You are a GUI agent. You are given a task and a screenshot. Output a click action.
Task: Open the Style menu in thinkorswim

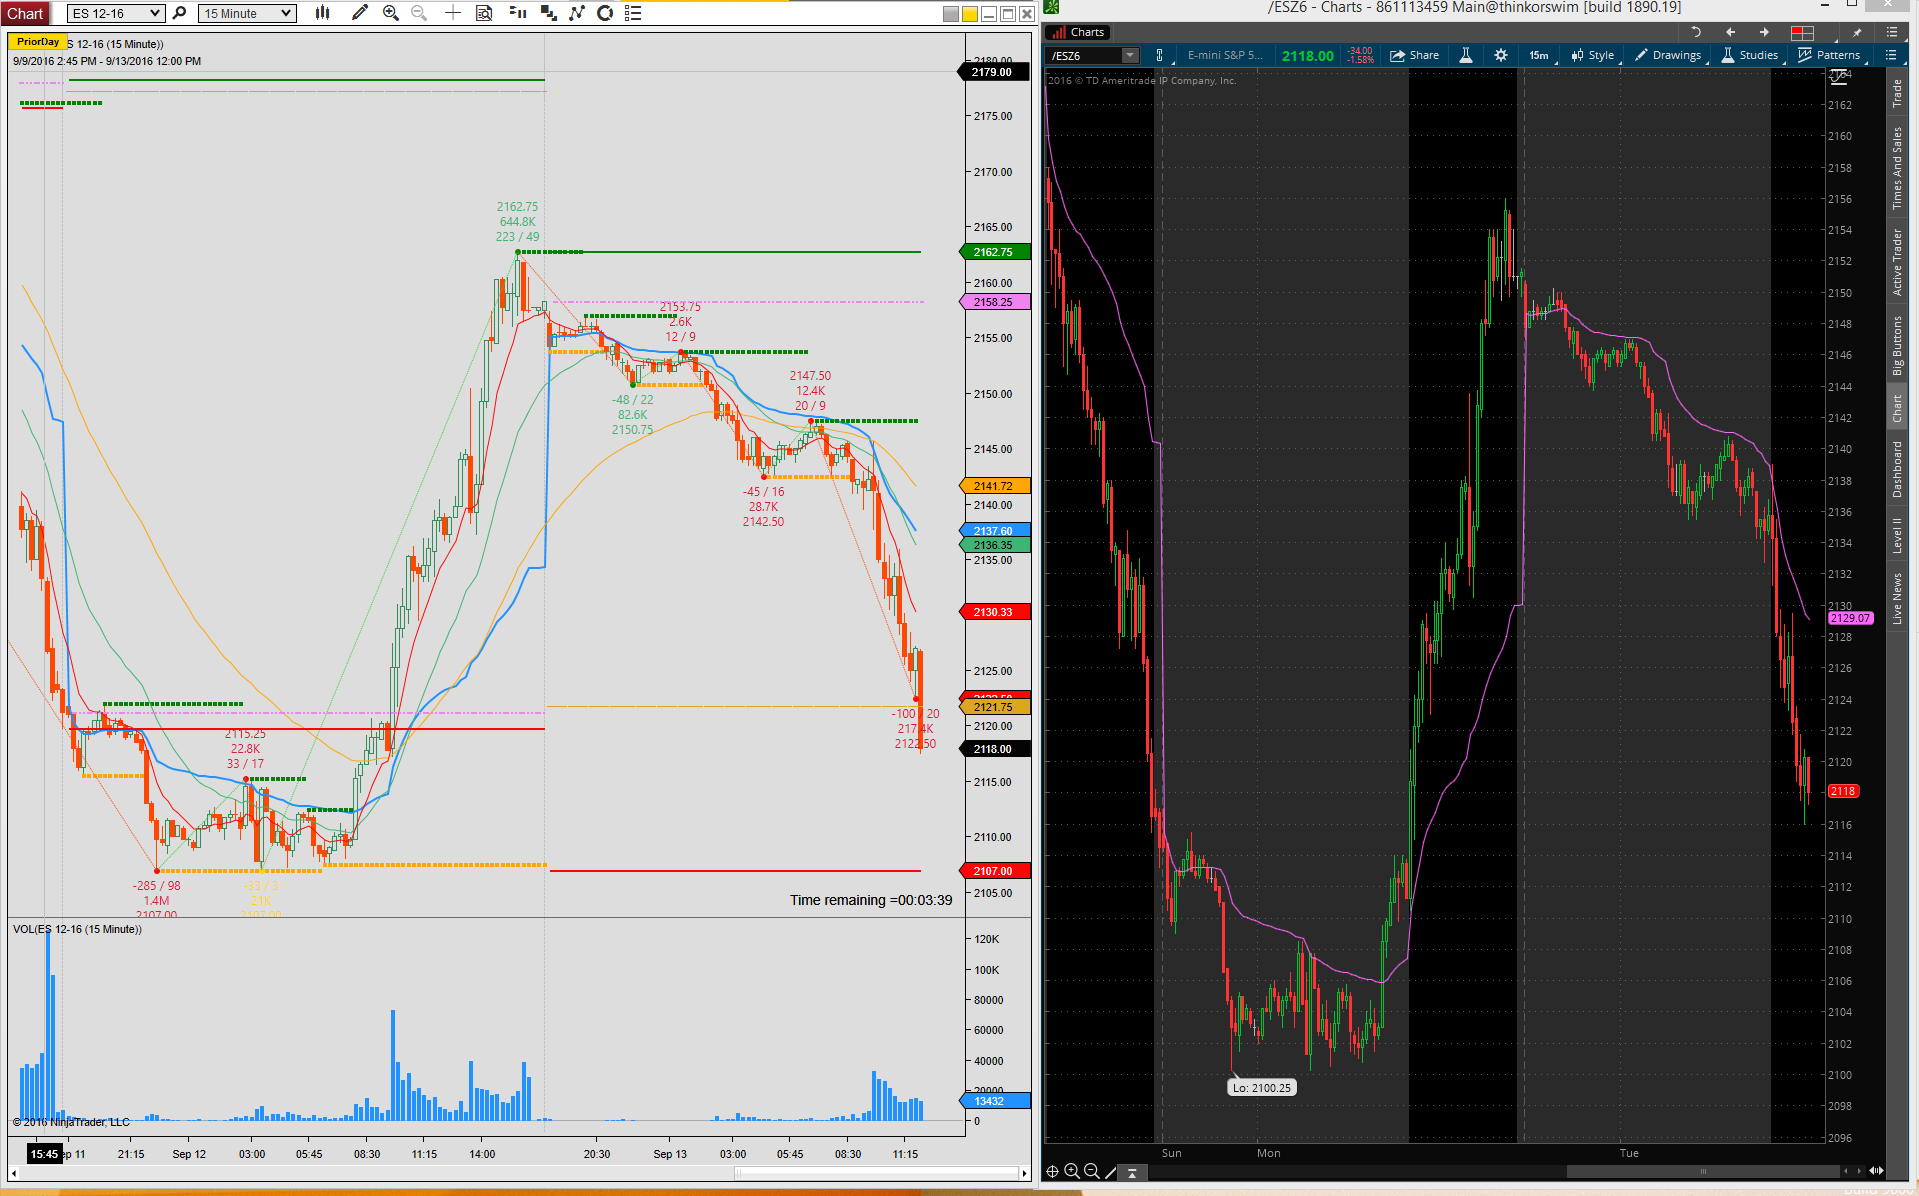click(1593, 56)
